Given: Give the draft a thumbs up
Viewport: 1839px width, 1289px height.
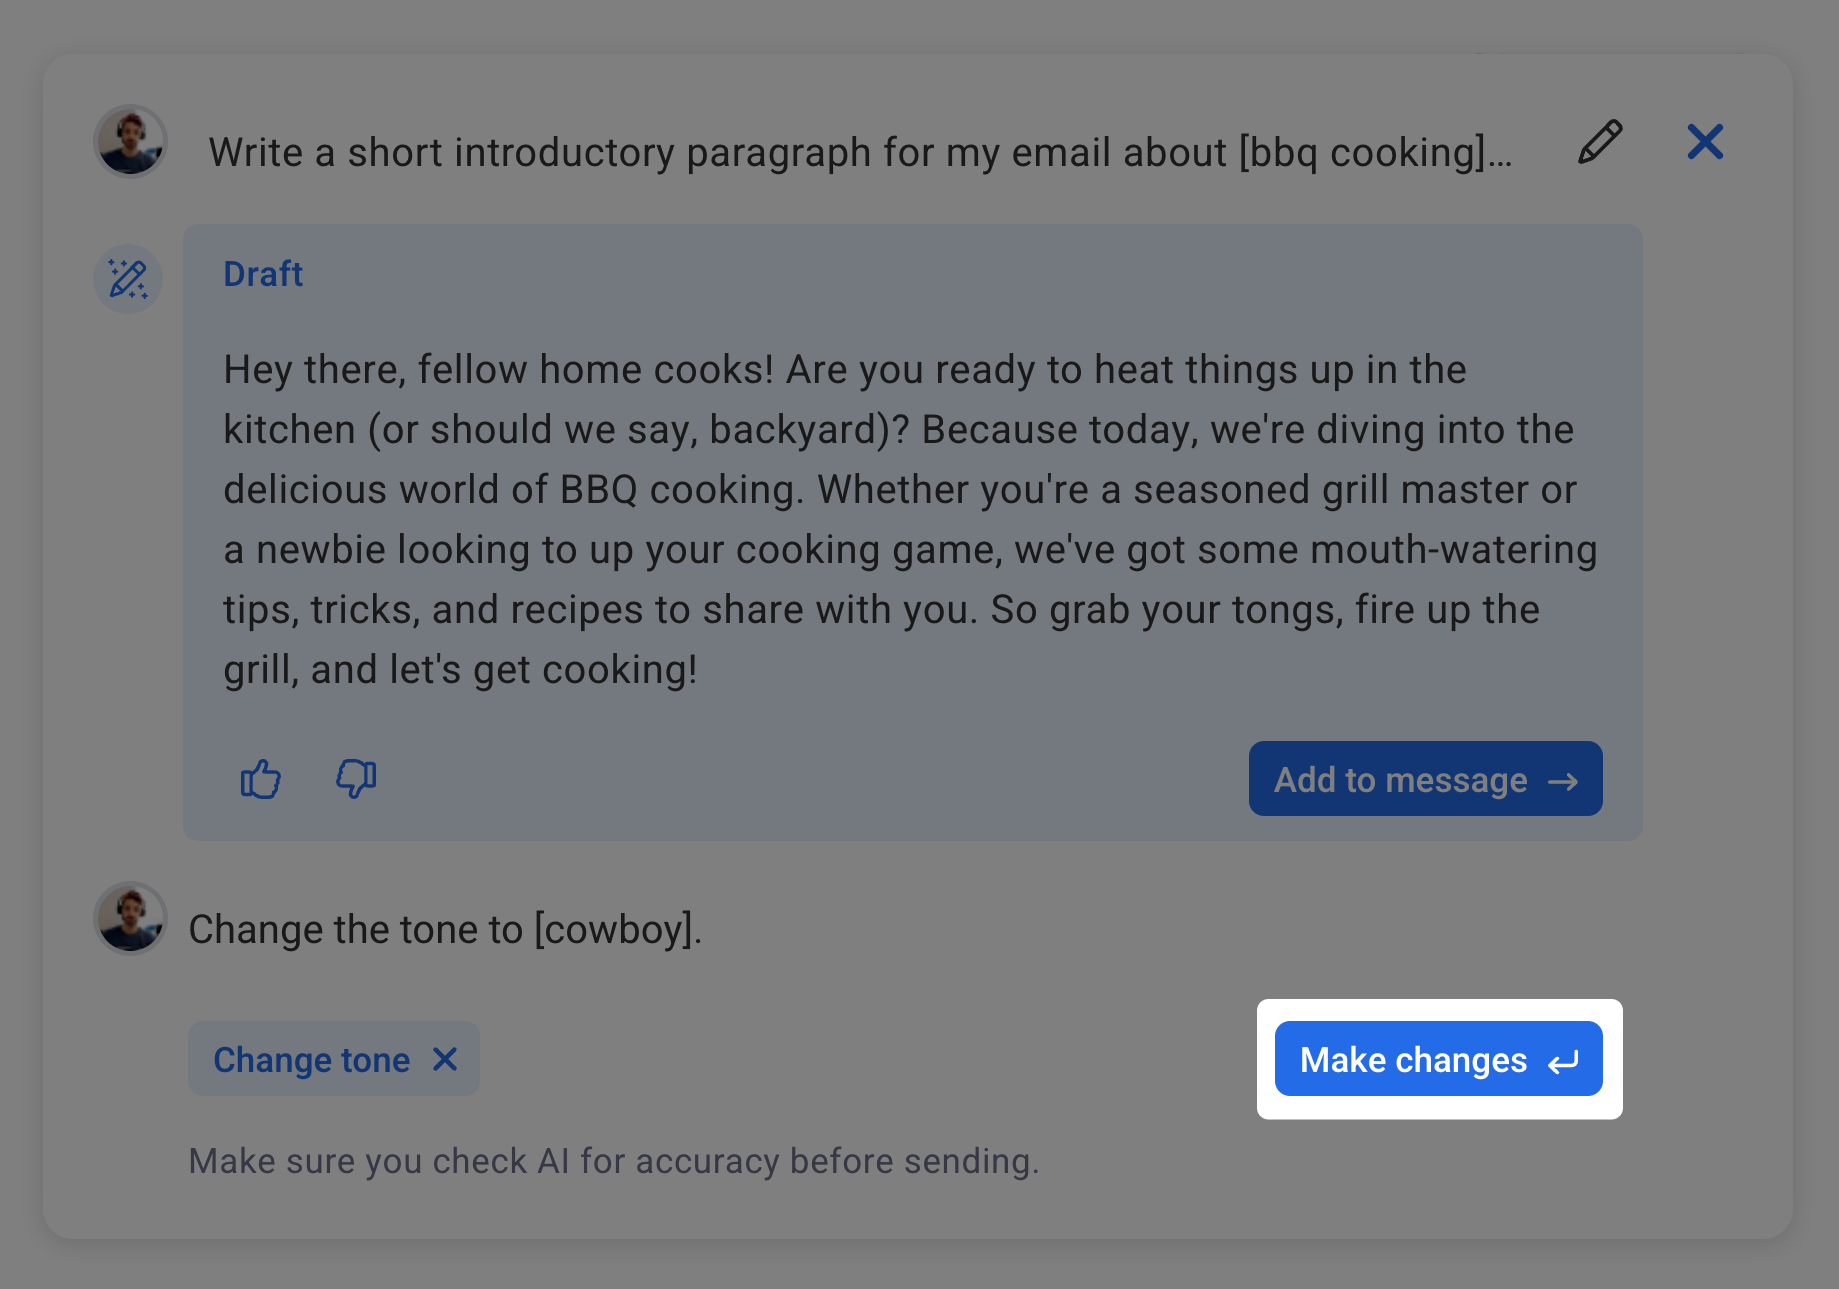Looking at the screenshot, I should [x=261, y=778].
